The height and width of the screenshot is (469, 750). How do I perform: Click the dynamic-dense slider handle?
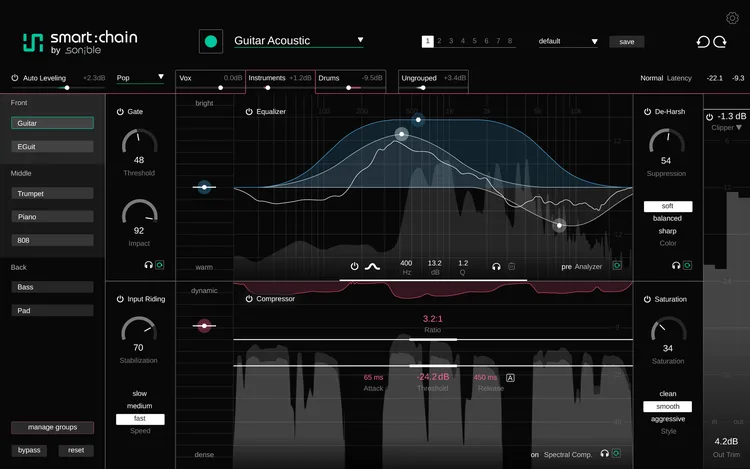pyautogui.click(x=204, y=326)
